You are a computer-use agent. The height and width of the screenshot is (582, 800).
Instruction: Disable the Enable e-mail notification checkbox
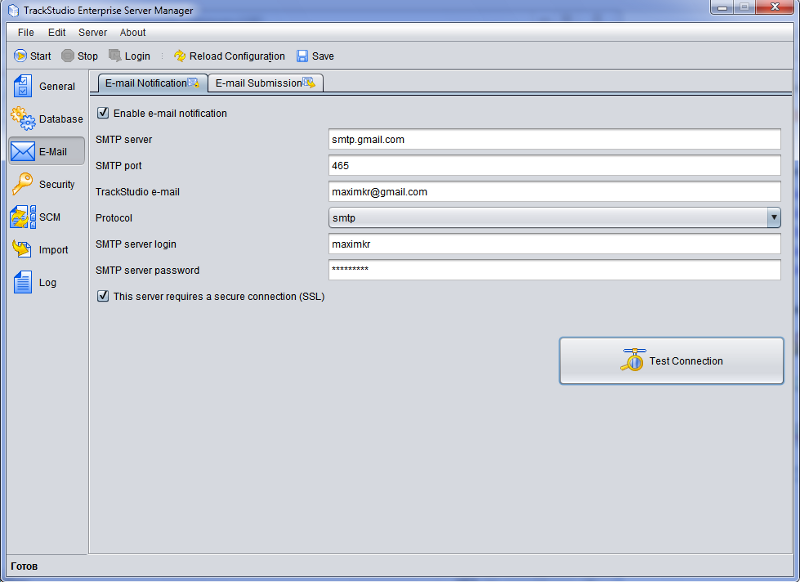[103, 113]
